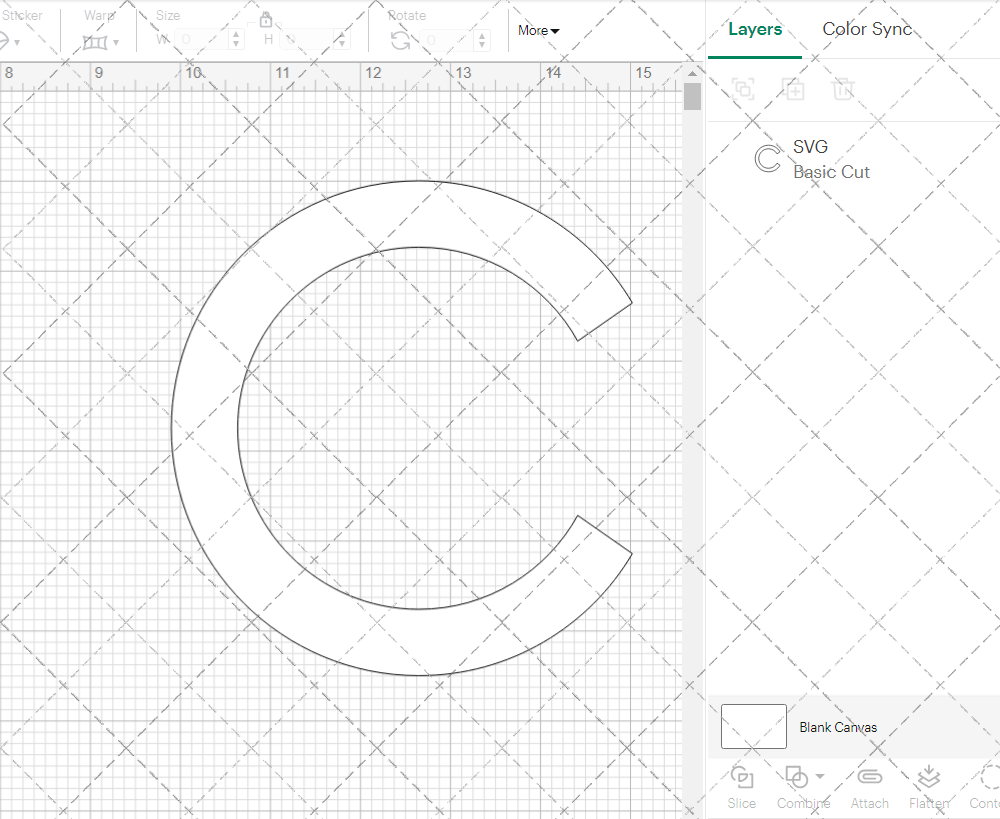1000x819 pixels.
Task: Open the Combine dropdown arrow
Action: pyautogui.click(x=820, y=777)
